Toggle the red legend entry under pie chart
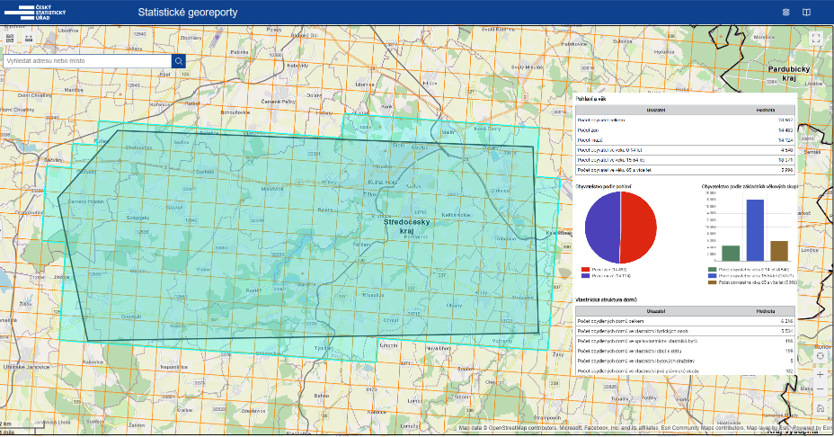Image resolution: width=834 pixels, height=437 pixels. pos(604,269)
